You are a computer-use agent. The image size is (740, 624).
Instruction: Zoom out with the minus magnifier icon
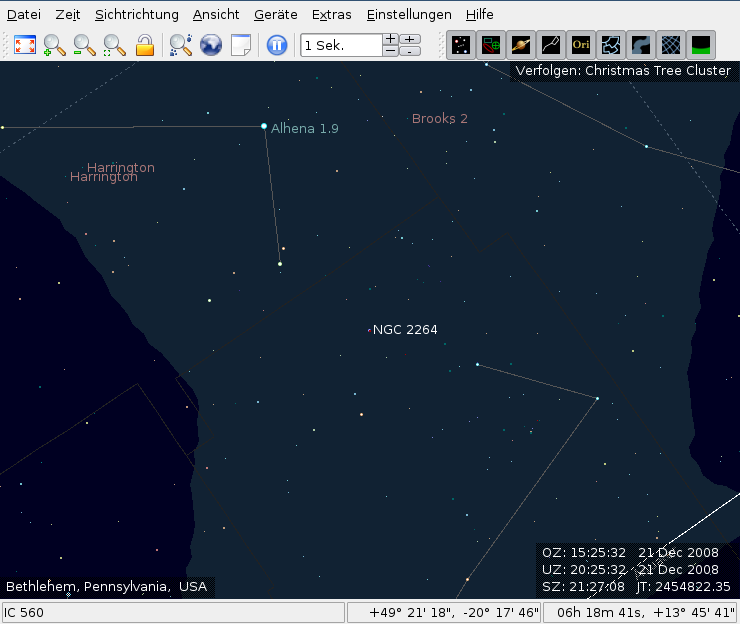85,45
